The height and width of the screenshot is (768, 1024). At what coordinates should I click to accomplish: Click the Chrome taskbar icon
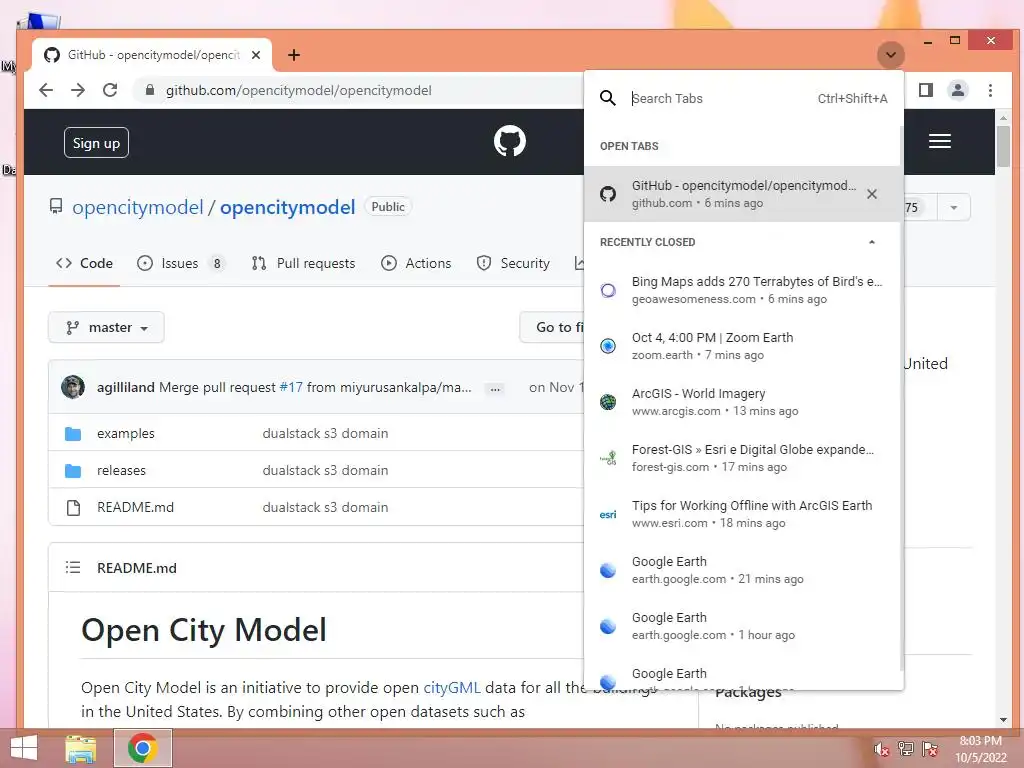click(143, 748)
